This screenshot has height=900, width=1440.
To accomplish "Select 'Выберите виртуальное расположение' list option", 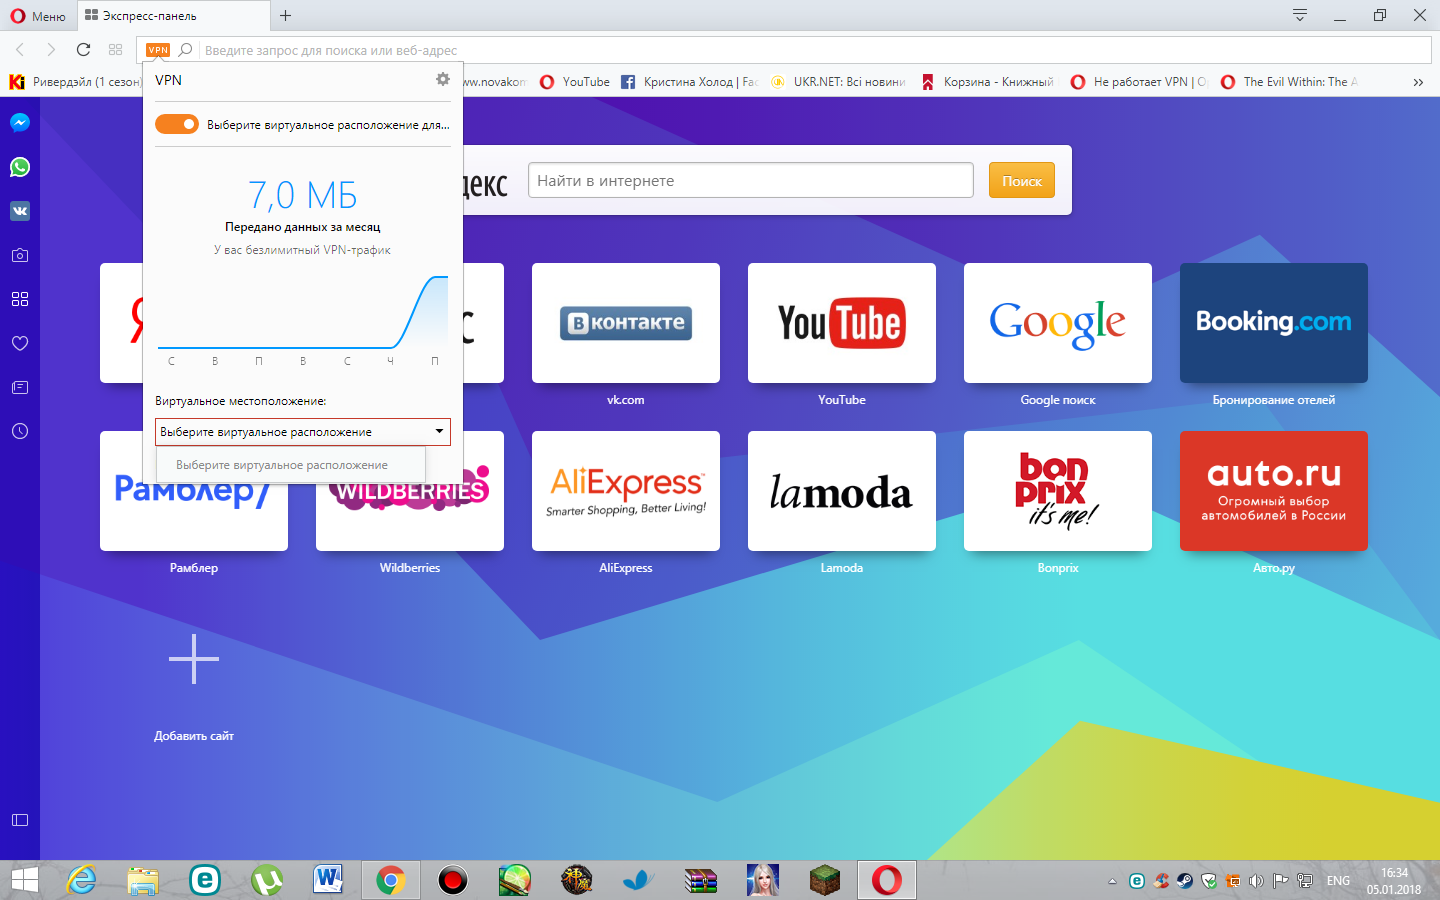I will pyautogui.click(x=291, y=465).
